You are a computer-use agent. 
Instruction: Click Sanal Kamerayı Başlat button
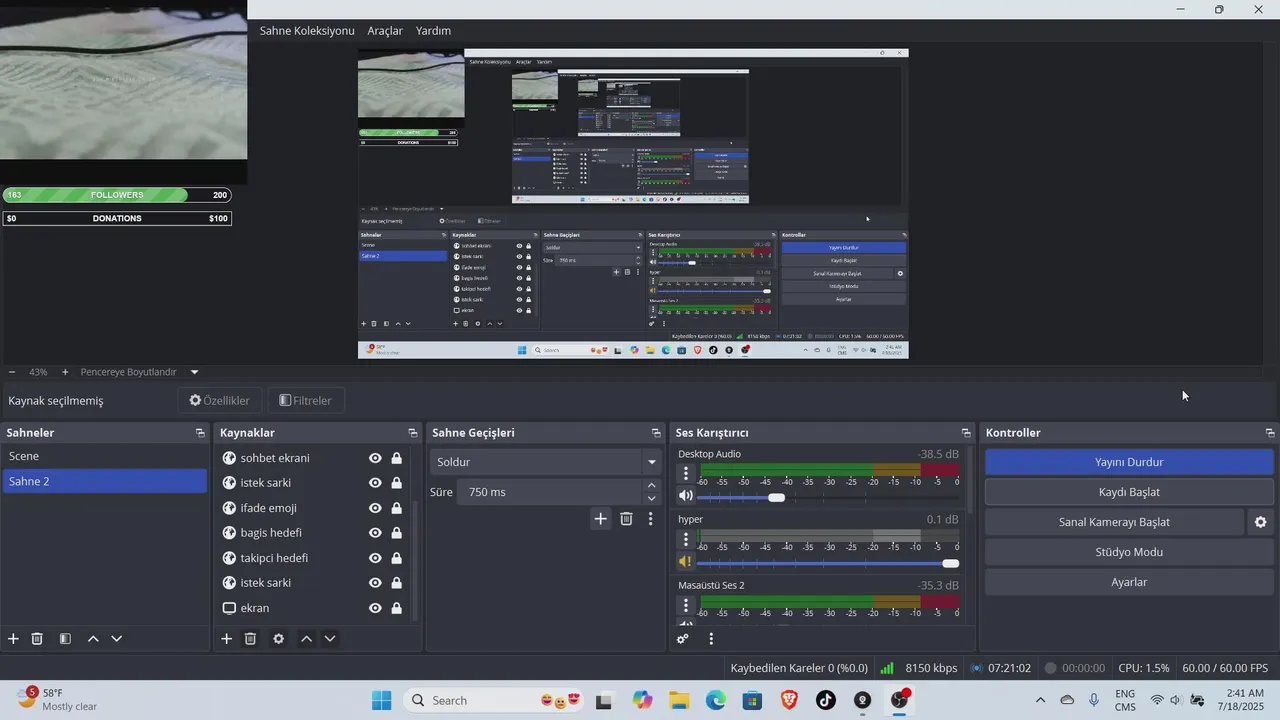point(1114,522)
